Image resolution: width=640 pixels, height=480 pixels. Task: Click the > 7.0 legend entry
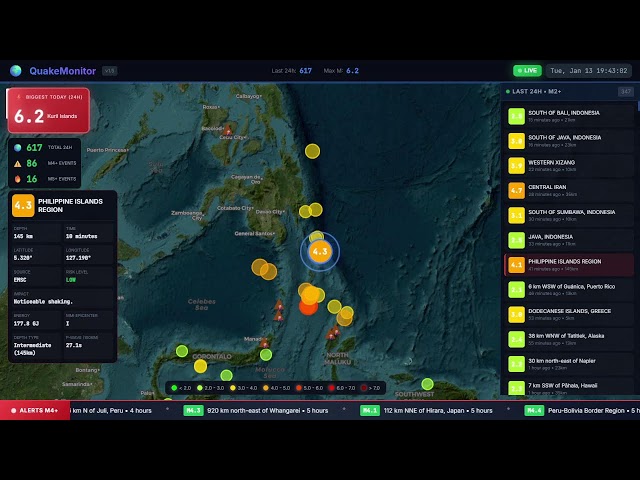(x=370, y=388)
